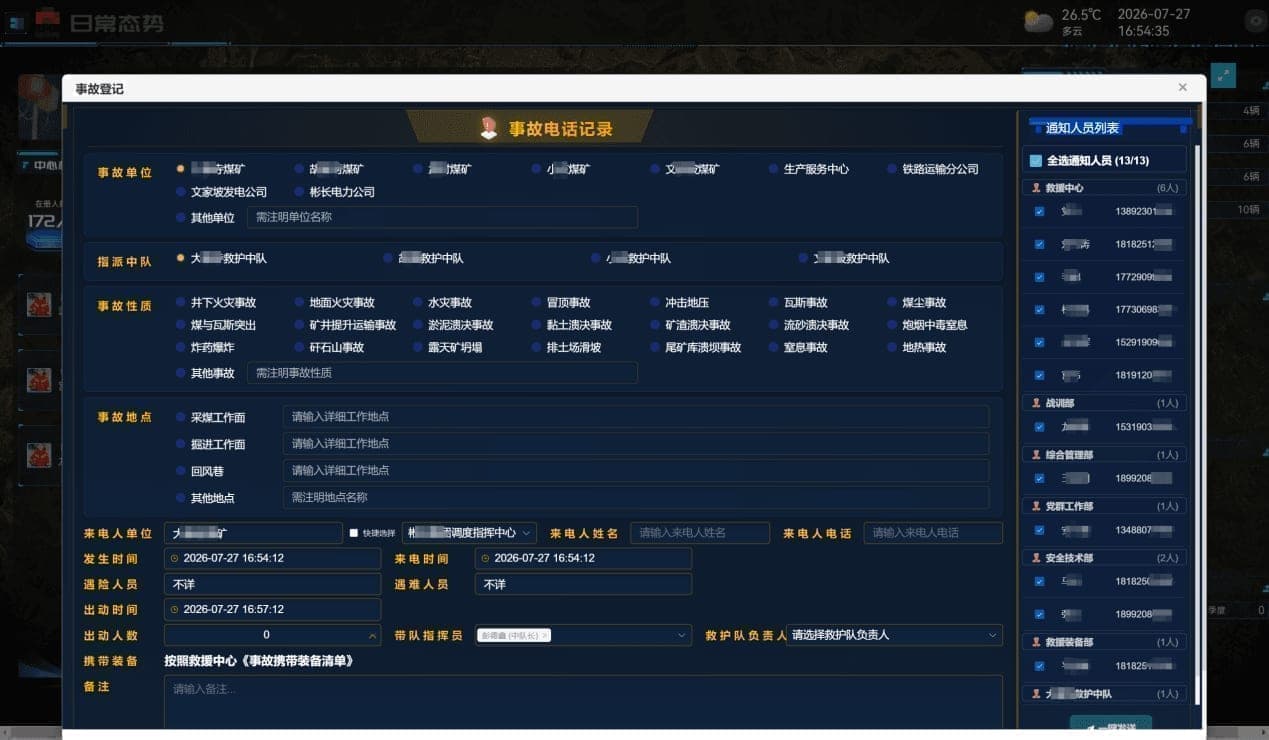Image resolution: width=1269 pixels, height=740 pixels.
Task: Click the 2026-07-27 date in top bar
Action: click(1153, 14)
